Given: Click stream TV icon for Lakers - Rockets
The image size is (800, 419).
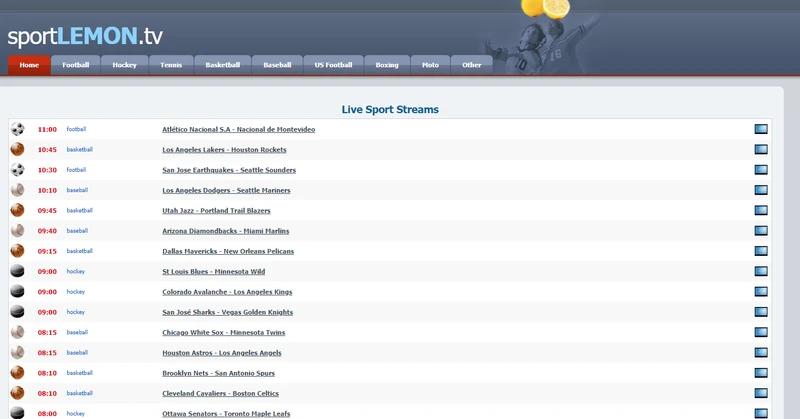Looking at the screenshot, I should [x=761, y=150].
